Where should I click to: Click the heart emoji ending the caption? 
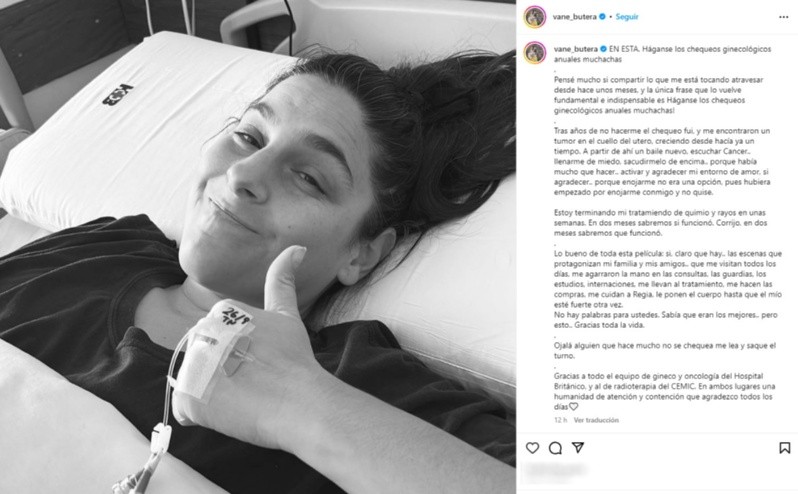point(574,406)
